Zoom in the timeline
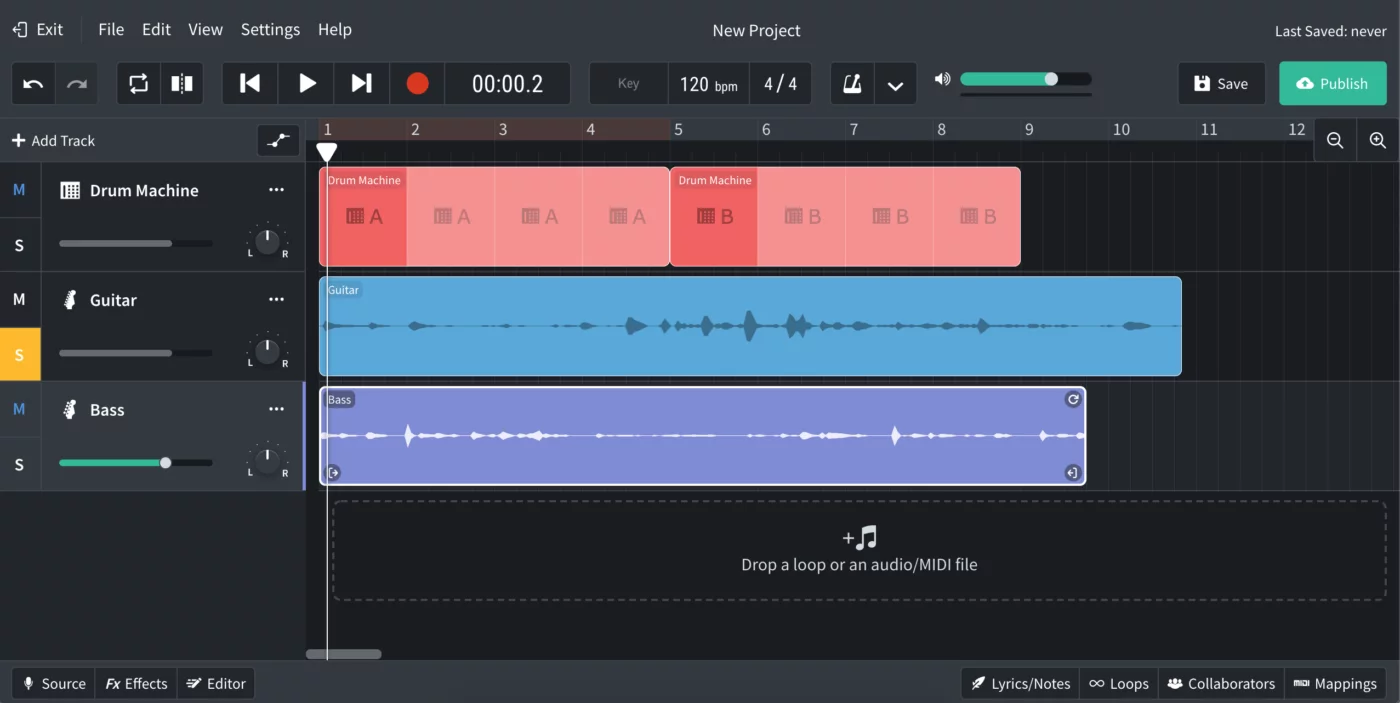The image size is (1400, 703). point(1378,141)
